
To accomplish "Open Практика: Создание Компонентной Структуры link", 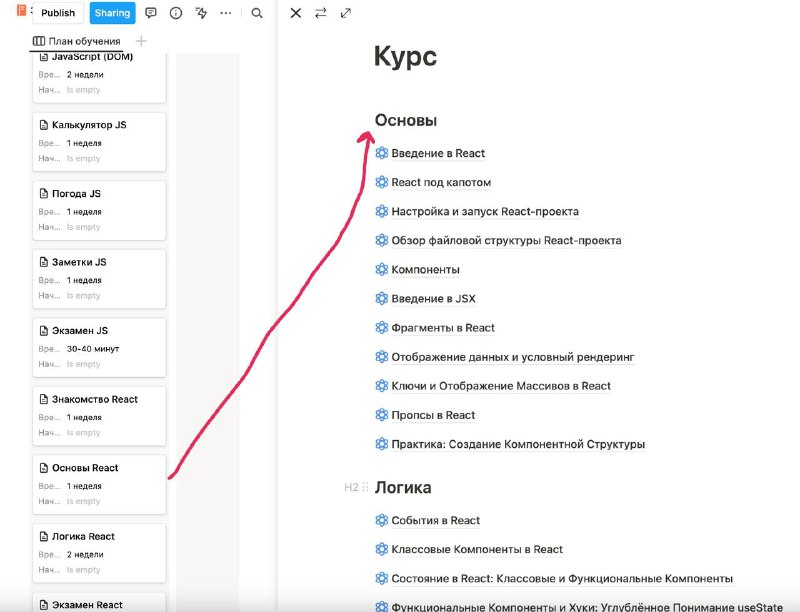I will (x=518, y=444).
